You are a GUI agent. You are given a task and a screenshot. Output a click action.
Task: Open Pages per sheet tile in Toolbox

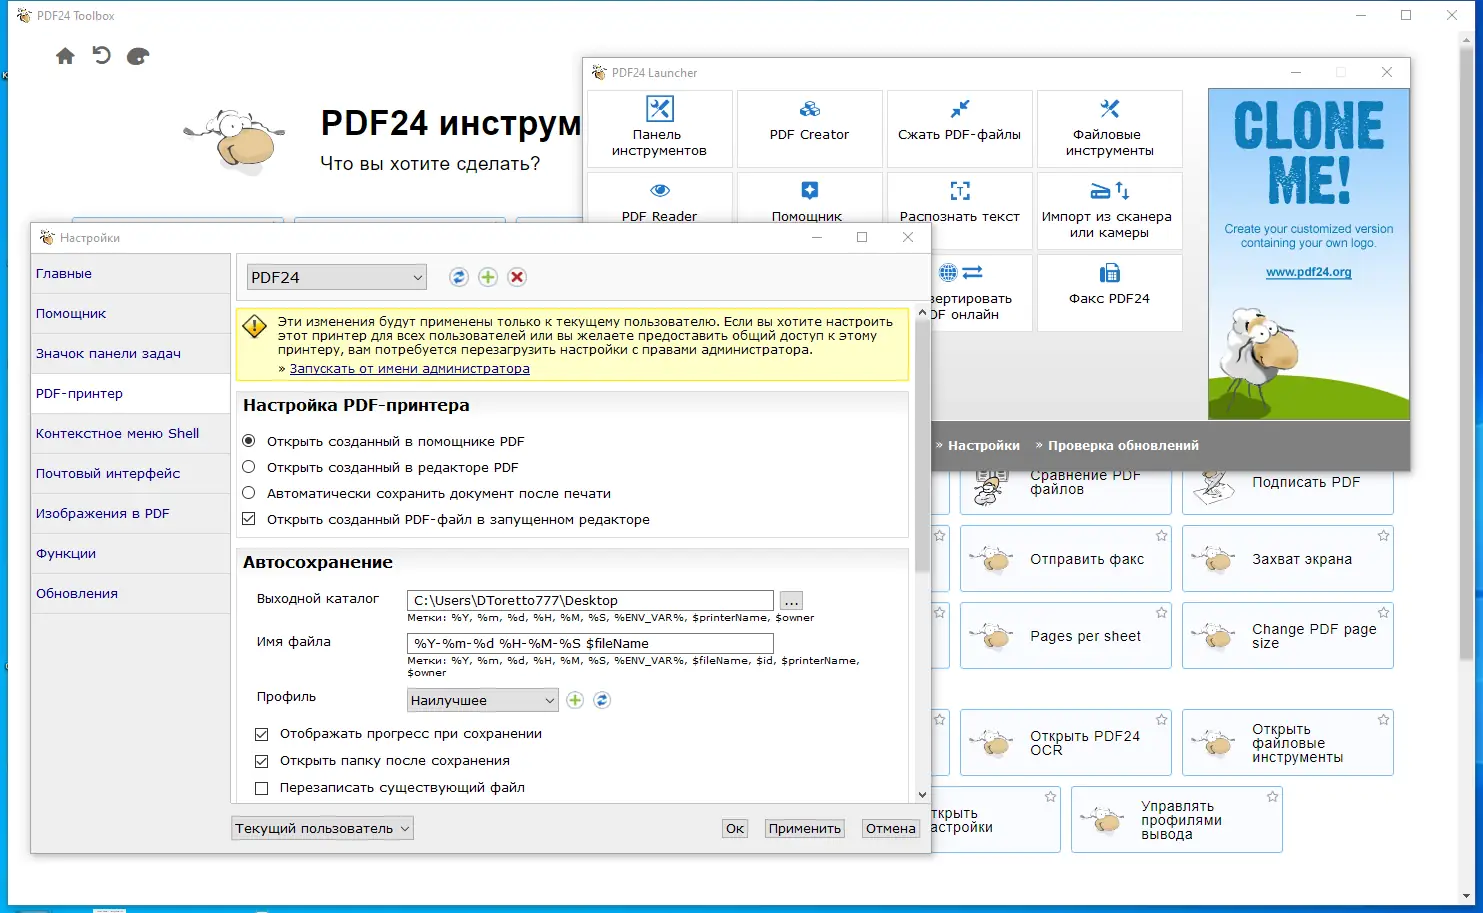coord(1066,636)
